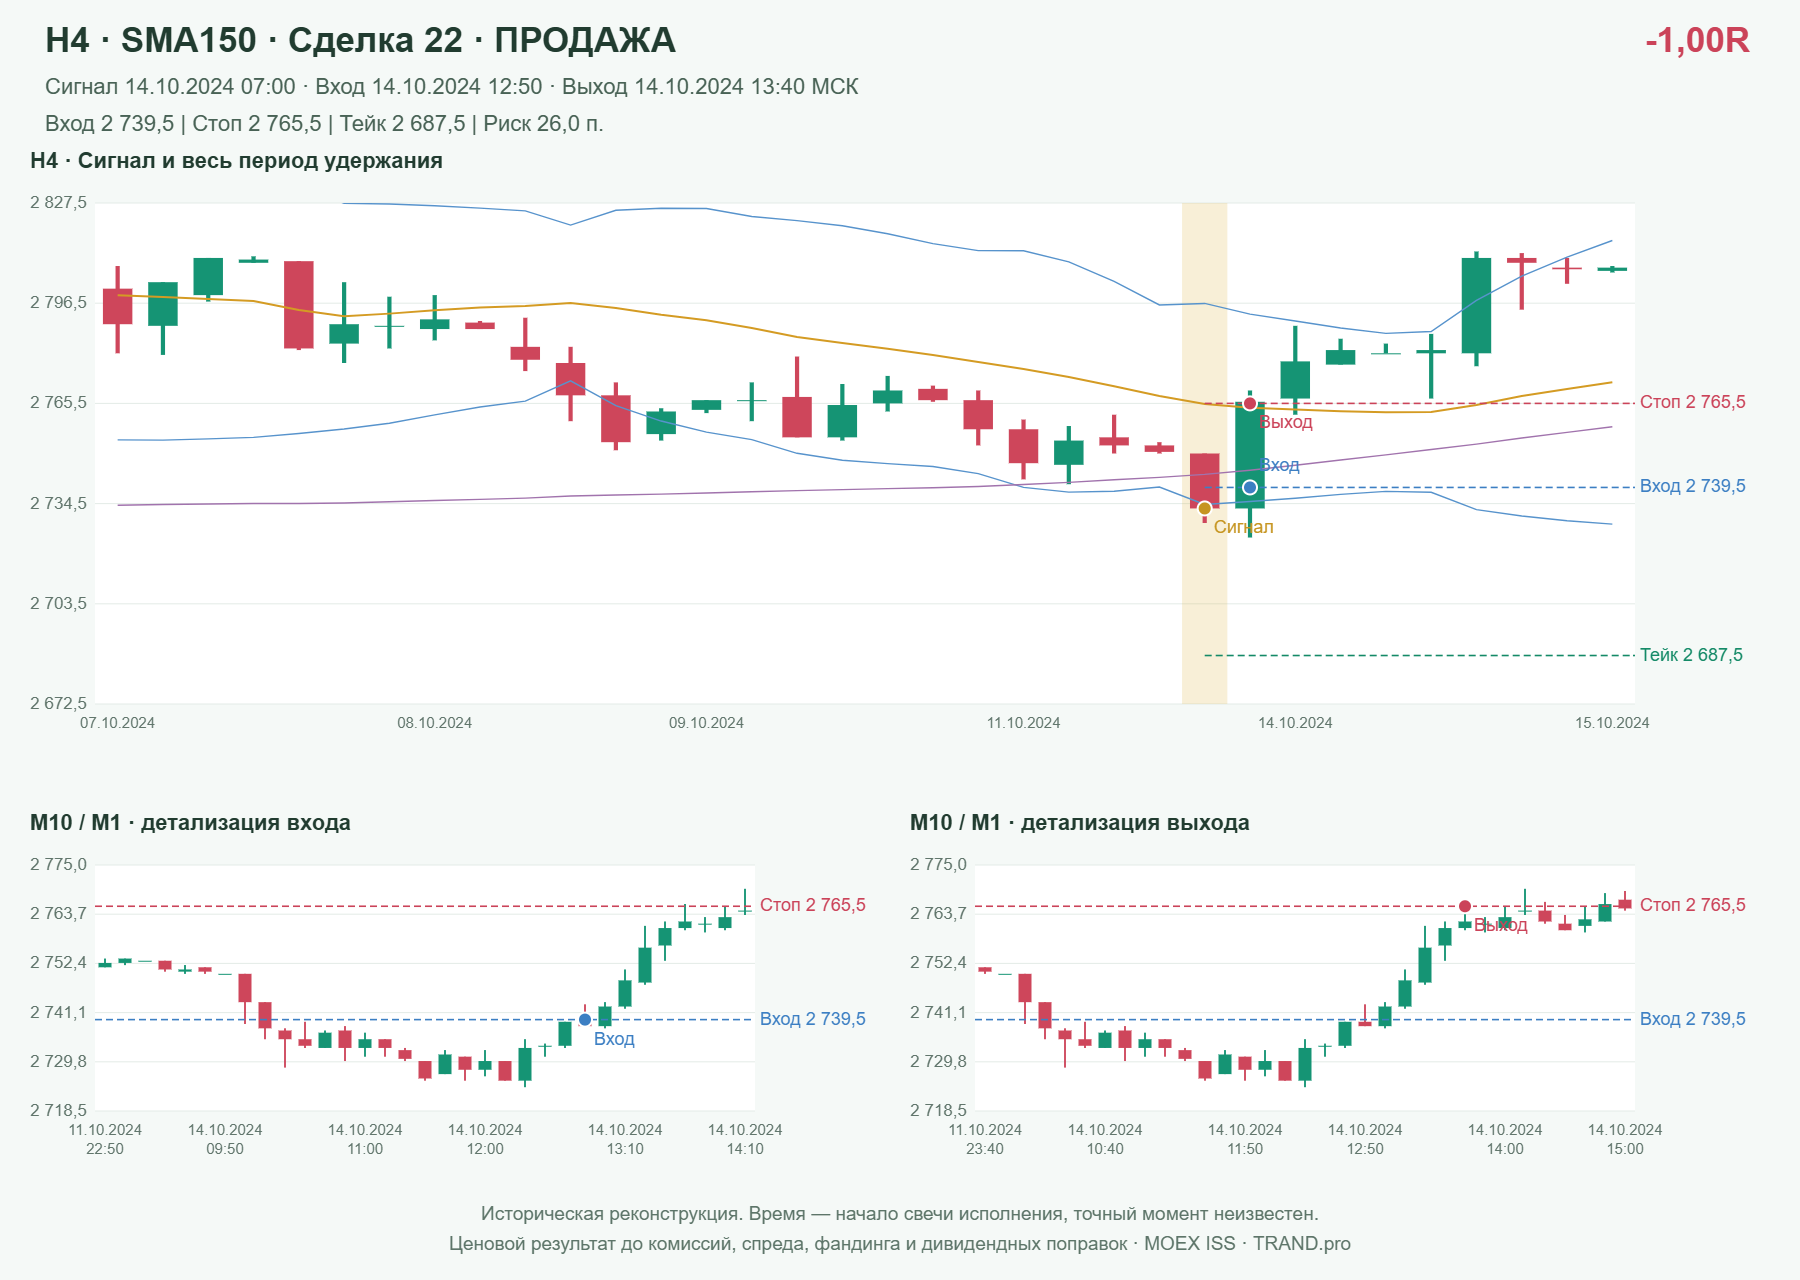Click 'Стоп 2 765,5' label in exit detail chart
Viewport: 1800px width, 1280px height.
pyautogui.click(x=1693, y=905)
